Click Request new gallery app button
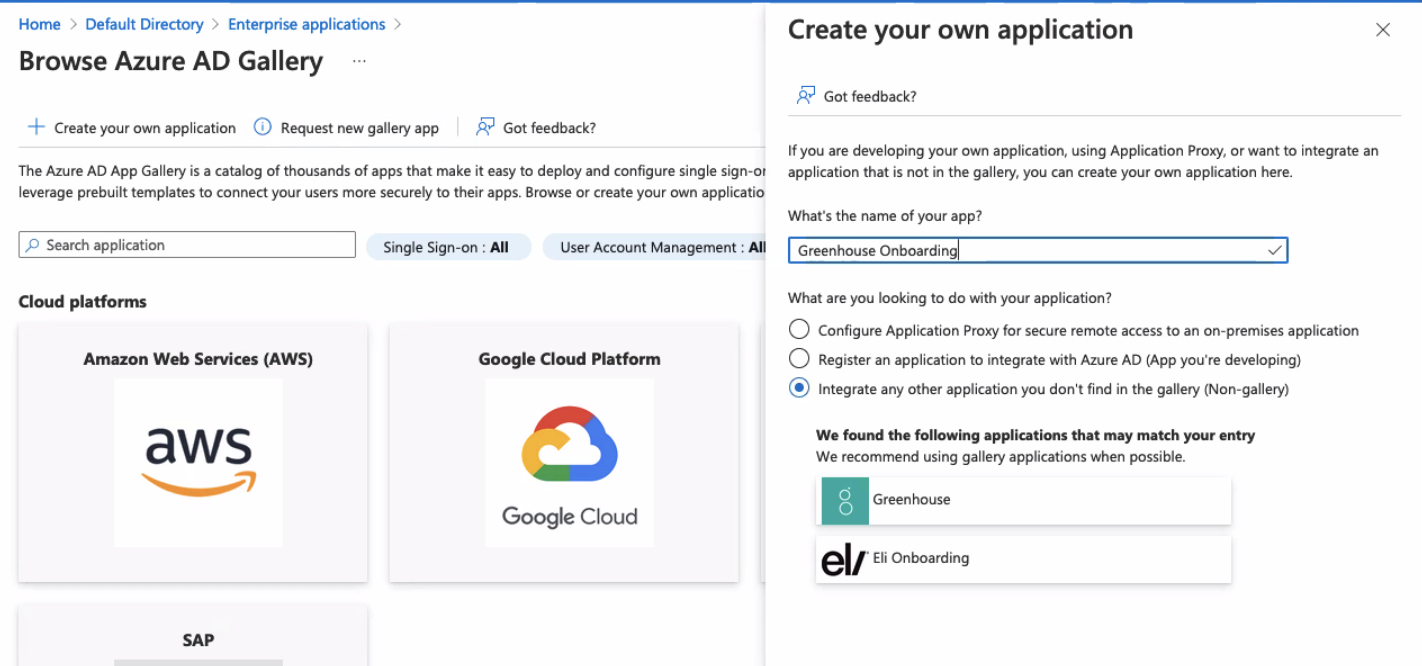Image resolution: width=1422 pixels, height=666 pixels. click(x=347, y=128)
